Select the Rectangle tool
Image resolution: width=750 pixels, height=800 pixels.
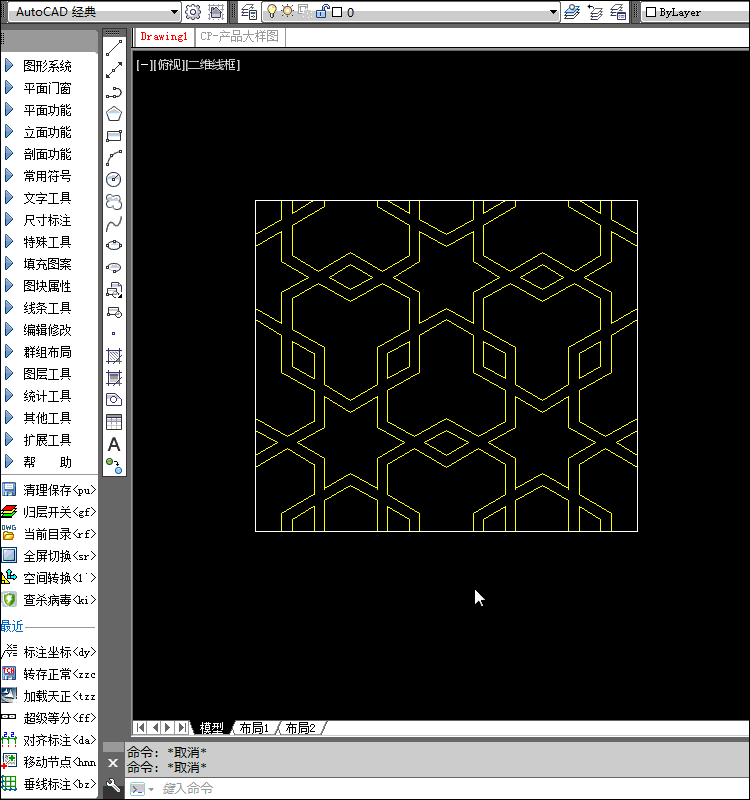coord(114,136)
